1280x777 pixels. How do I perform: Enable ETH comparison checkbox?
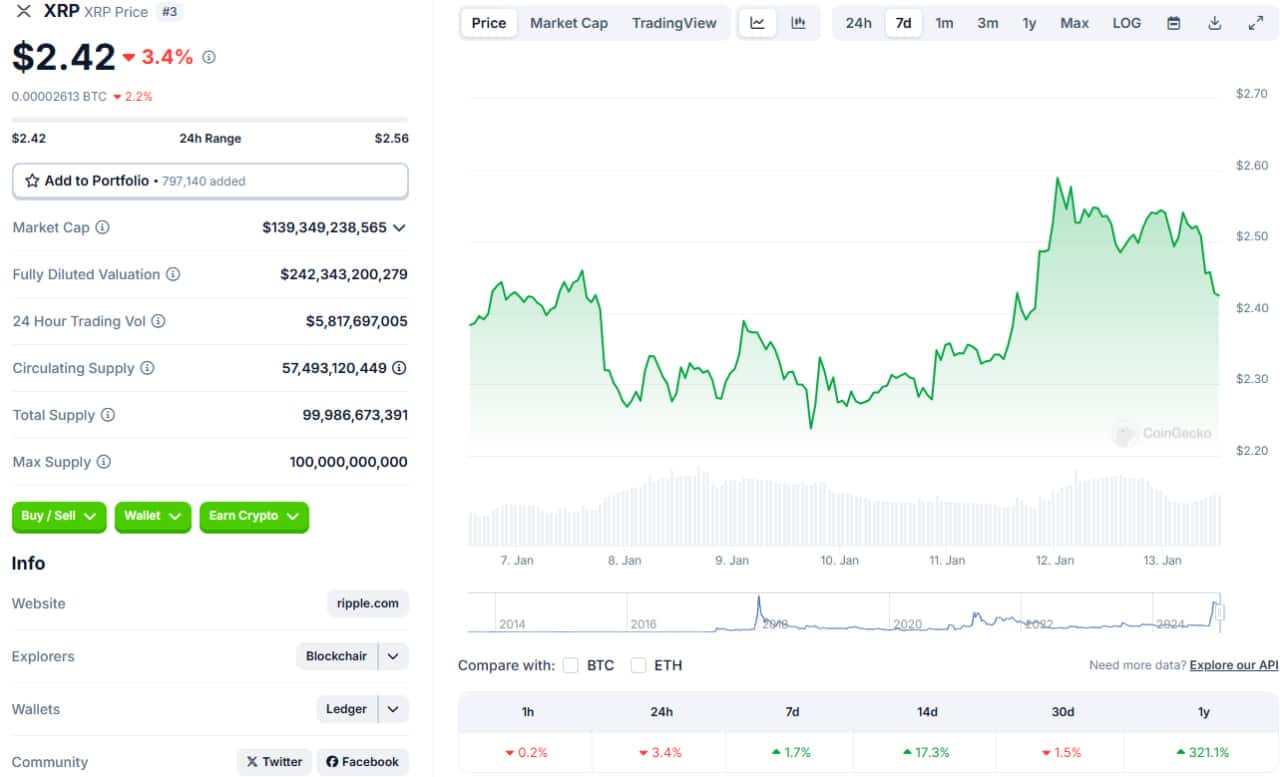point(638,665)
